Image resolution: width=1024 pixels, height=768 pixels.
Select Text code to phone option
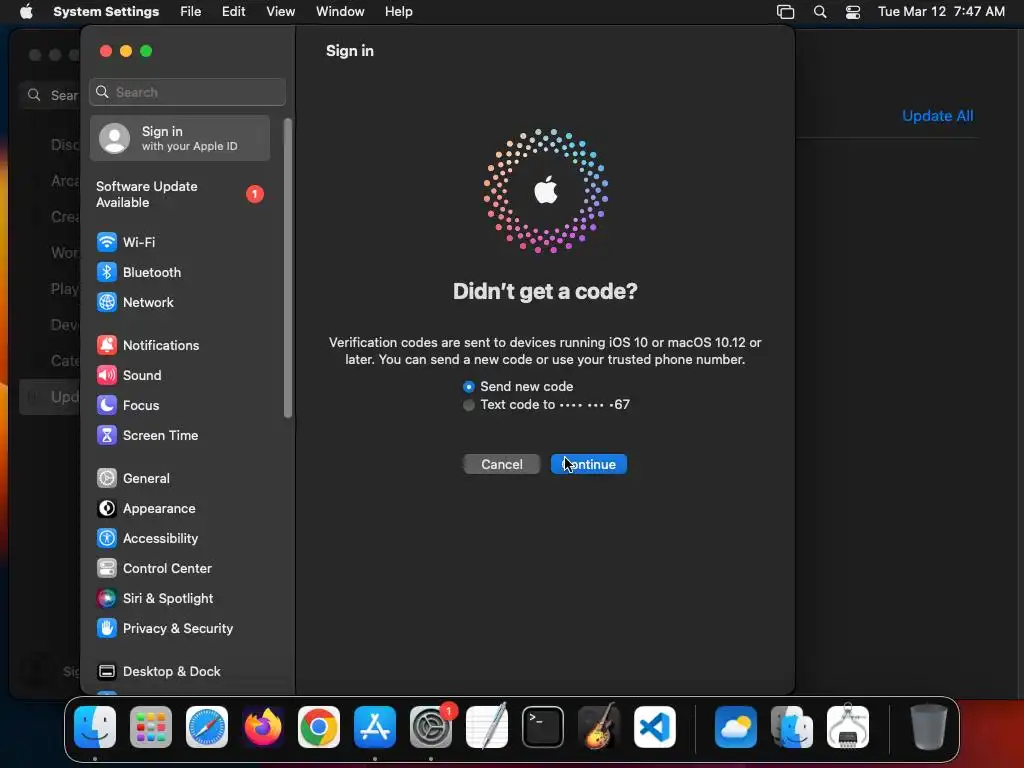coord(546,405)
